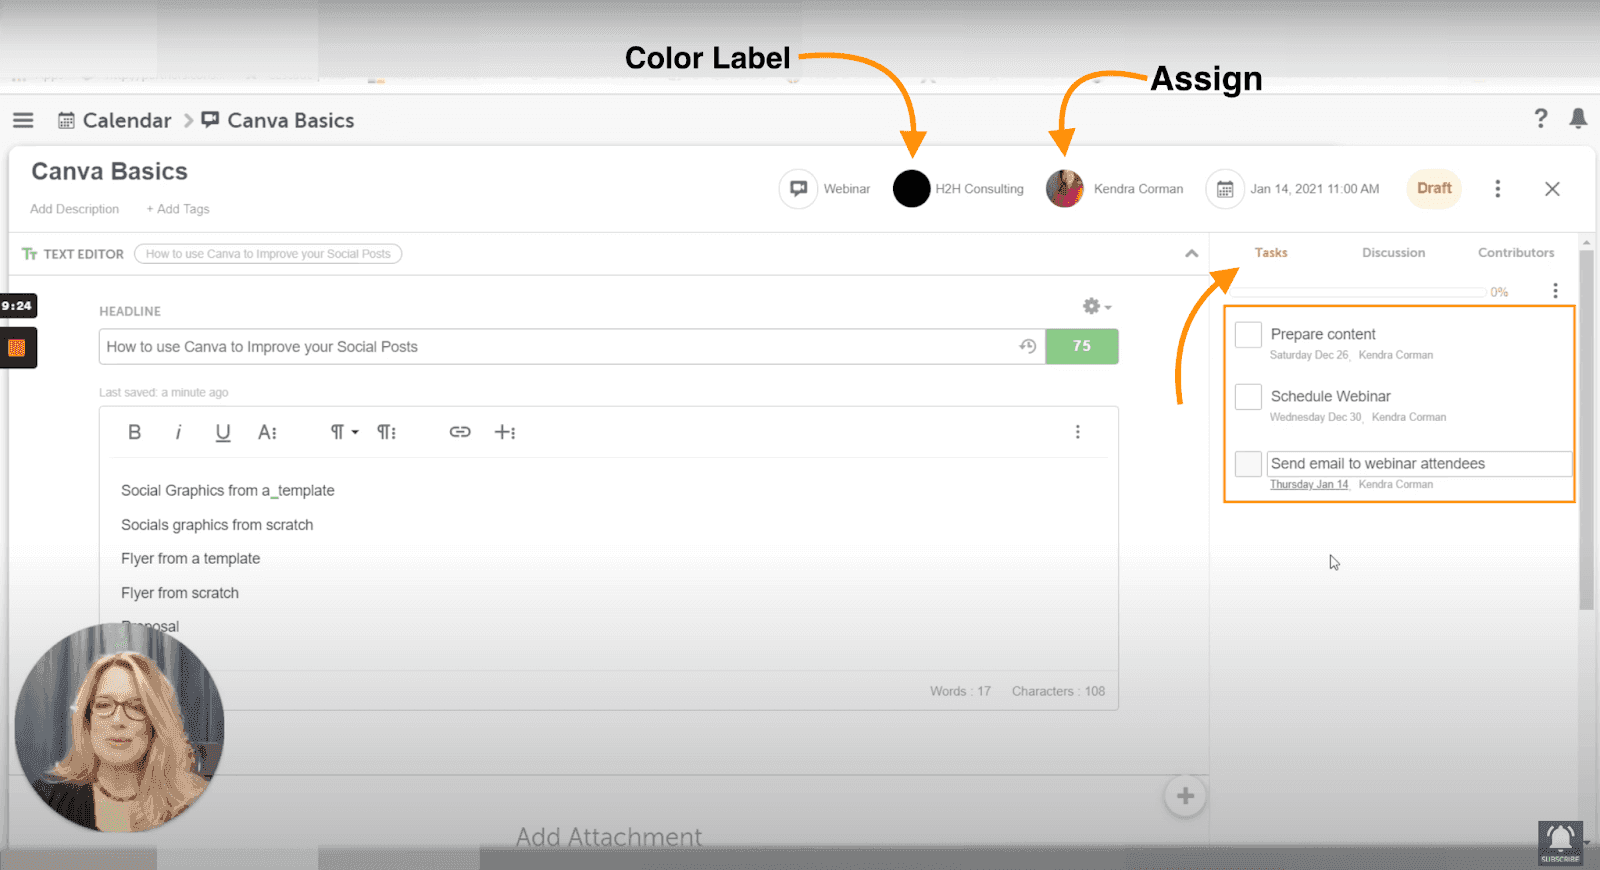The image size is (1600, 870).
Task: Click the Schedule Webinar task name
Action: pos(1330,396)
